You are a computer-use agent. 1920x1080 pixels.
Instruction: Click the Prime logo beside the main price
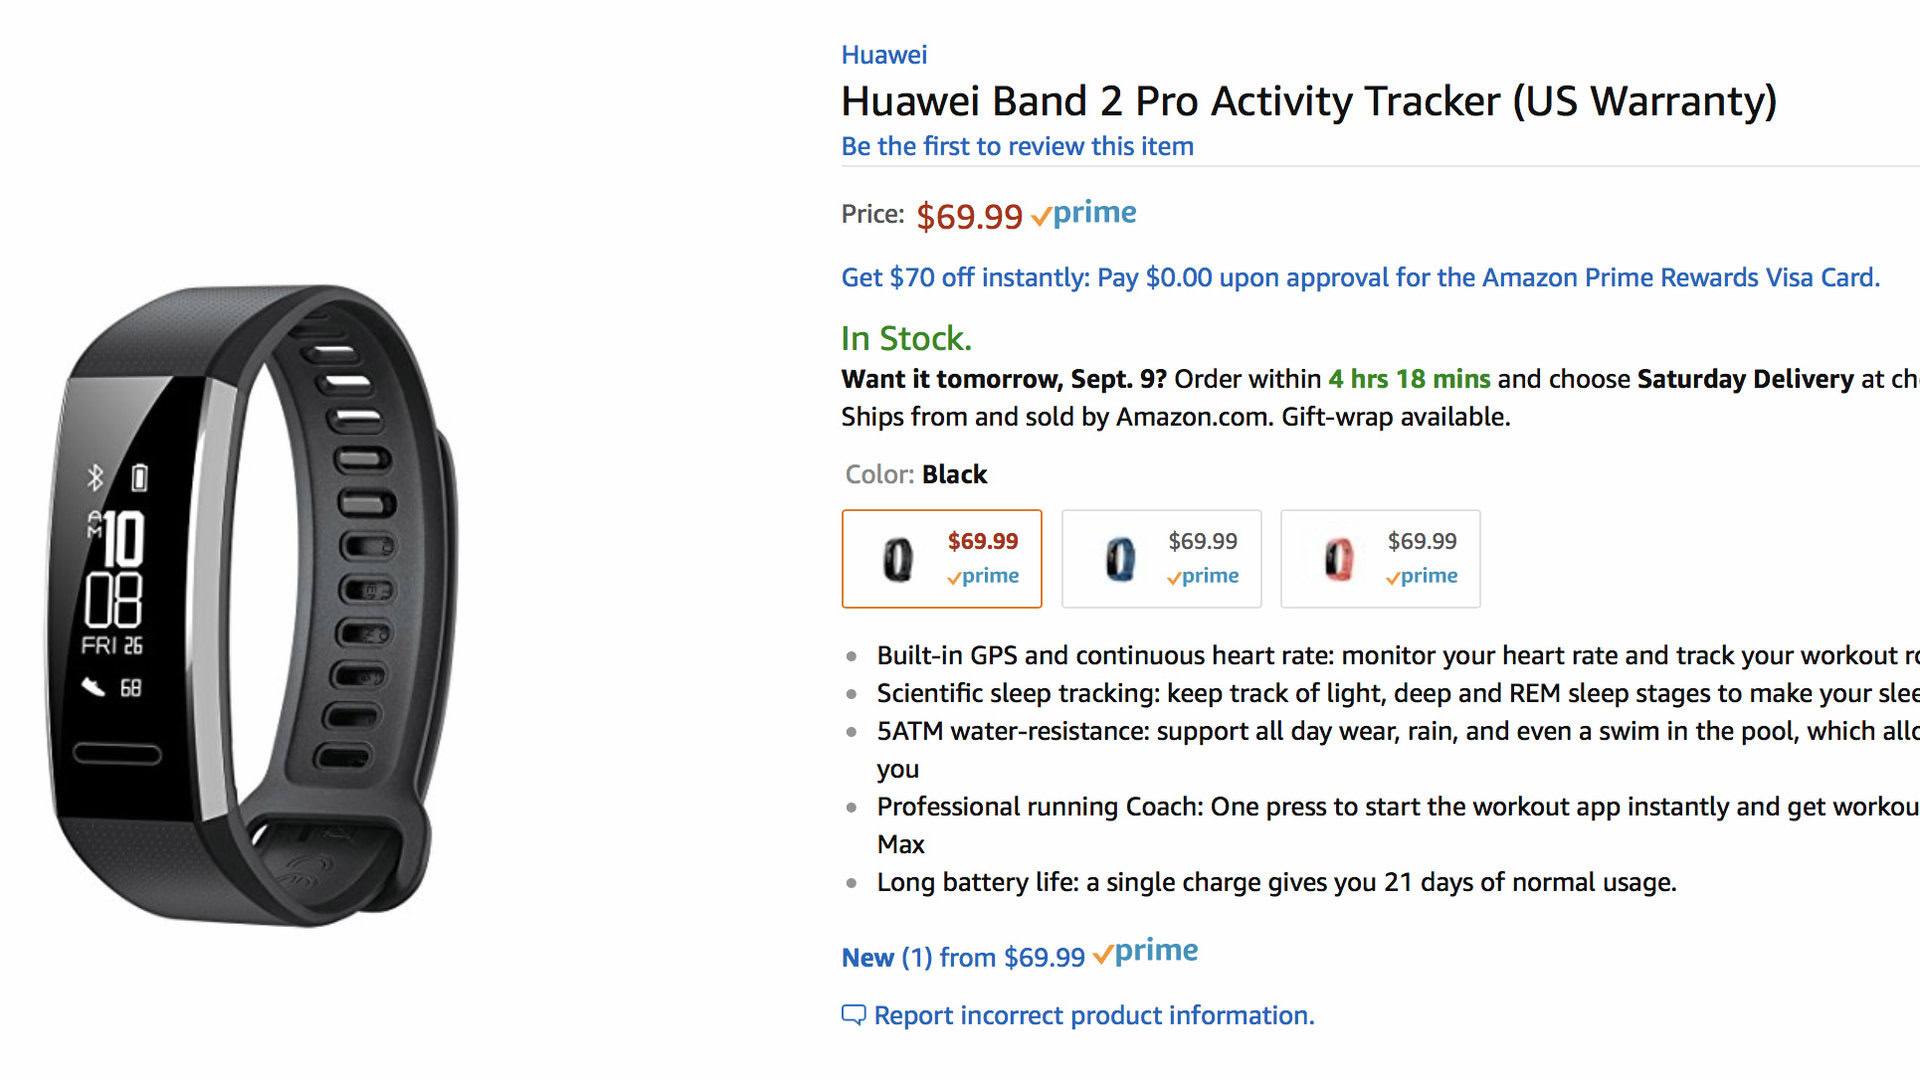pos(1084,213)
